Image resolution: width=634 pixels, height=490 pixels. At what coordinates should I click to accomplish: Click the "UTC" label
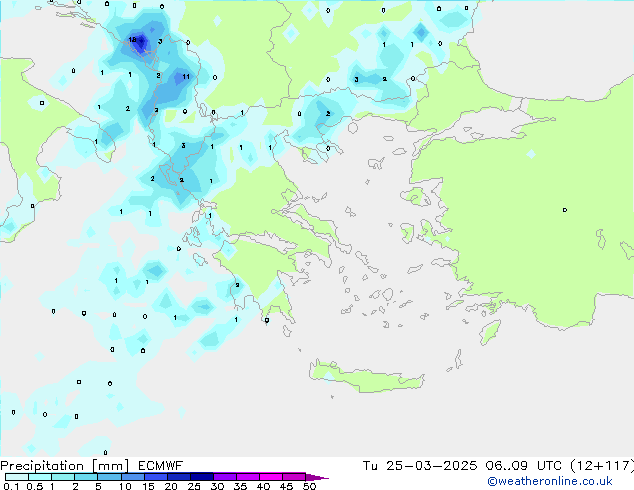[549, 466]
